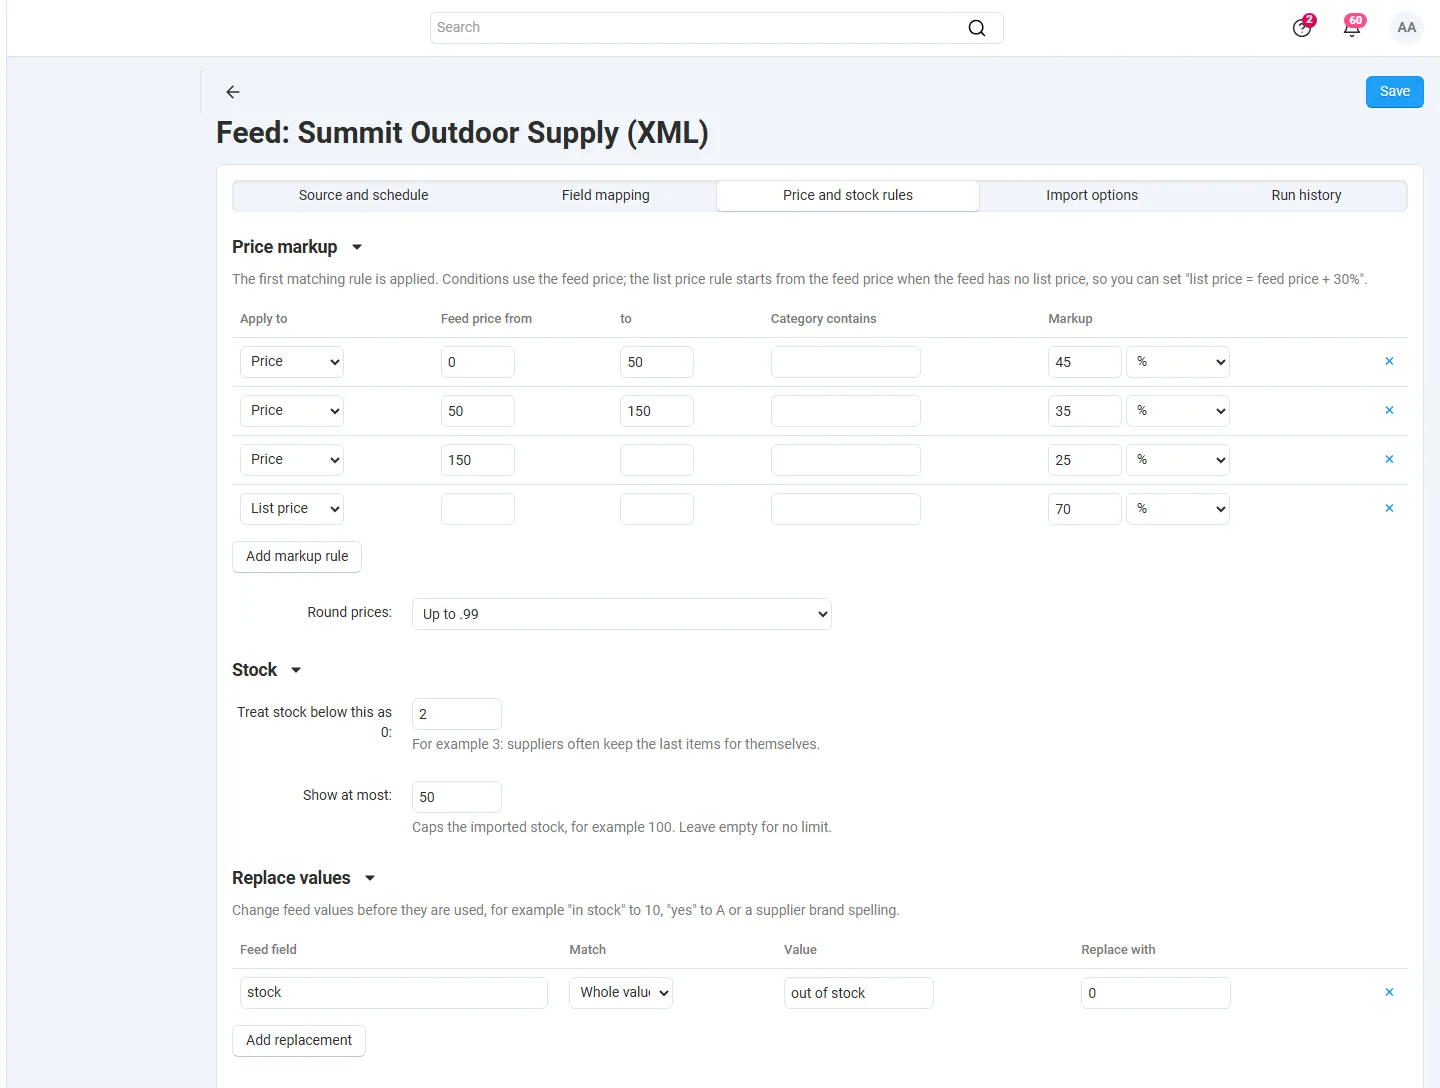
Task: Collapse the Stock section
Action: 296,670
